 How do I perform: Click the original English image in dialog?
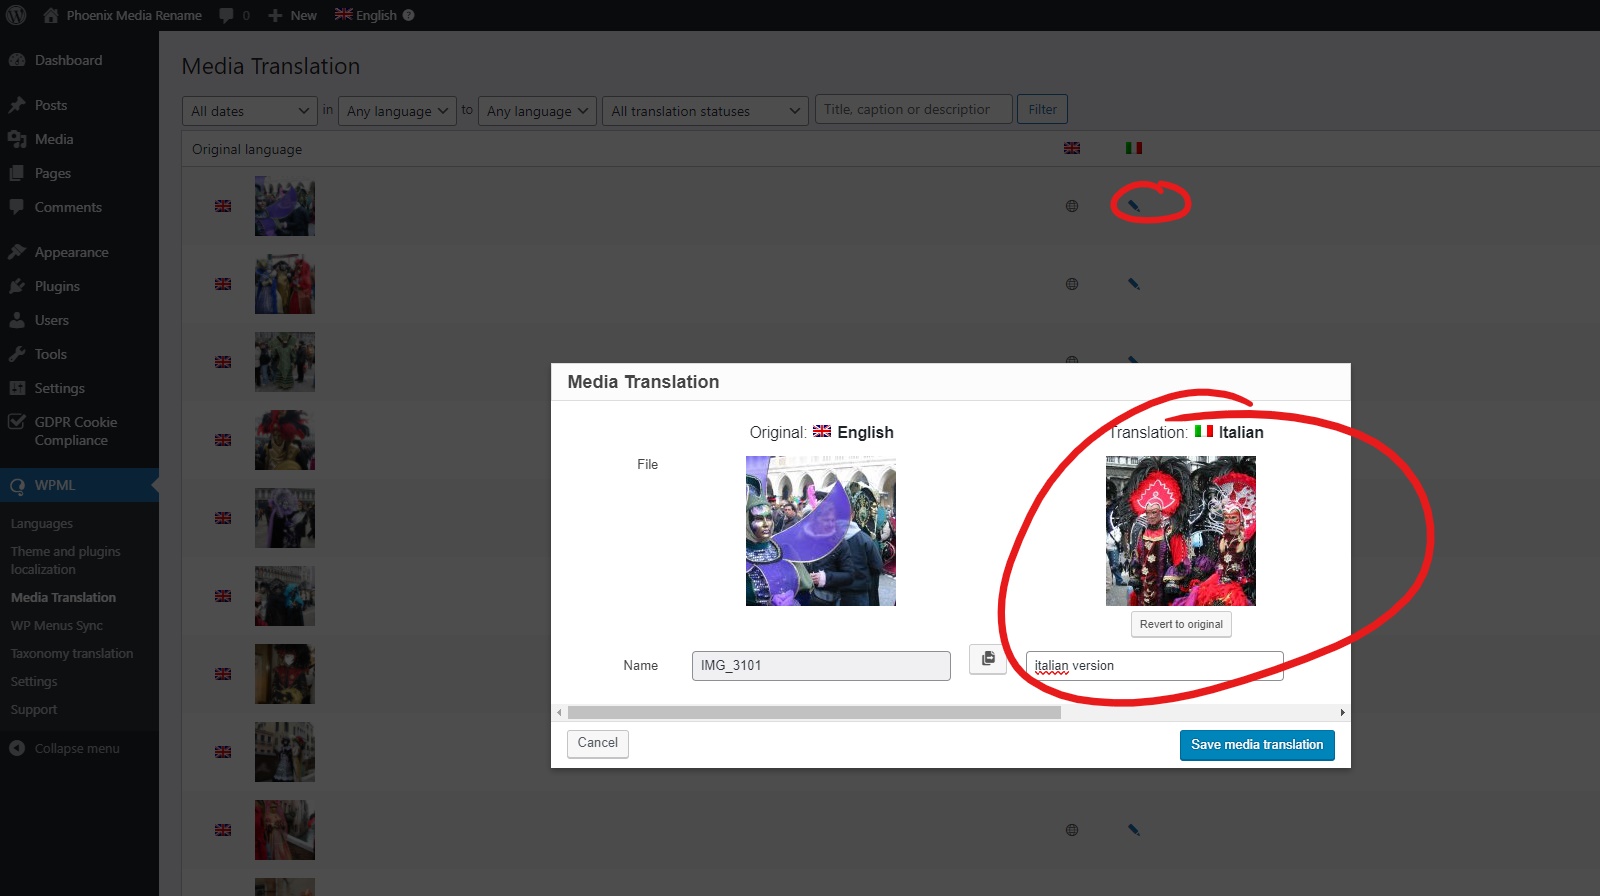coord(821,531)
